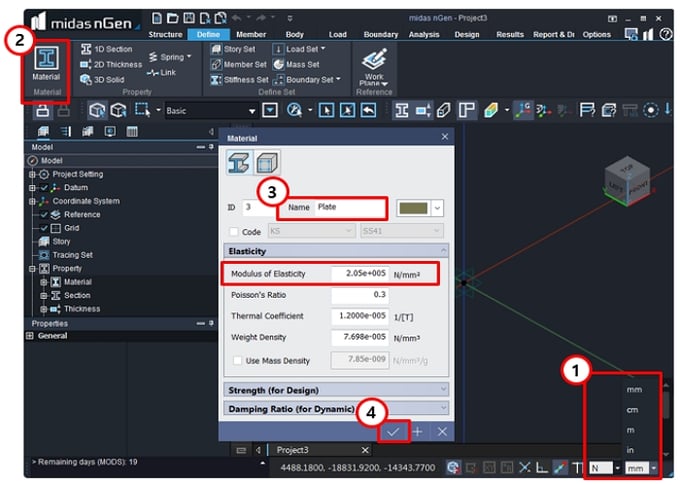Click the Modulus of Elasticity value field
Viewport: 680px width, 485px height.
(360, 273)
